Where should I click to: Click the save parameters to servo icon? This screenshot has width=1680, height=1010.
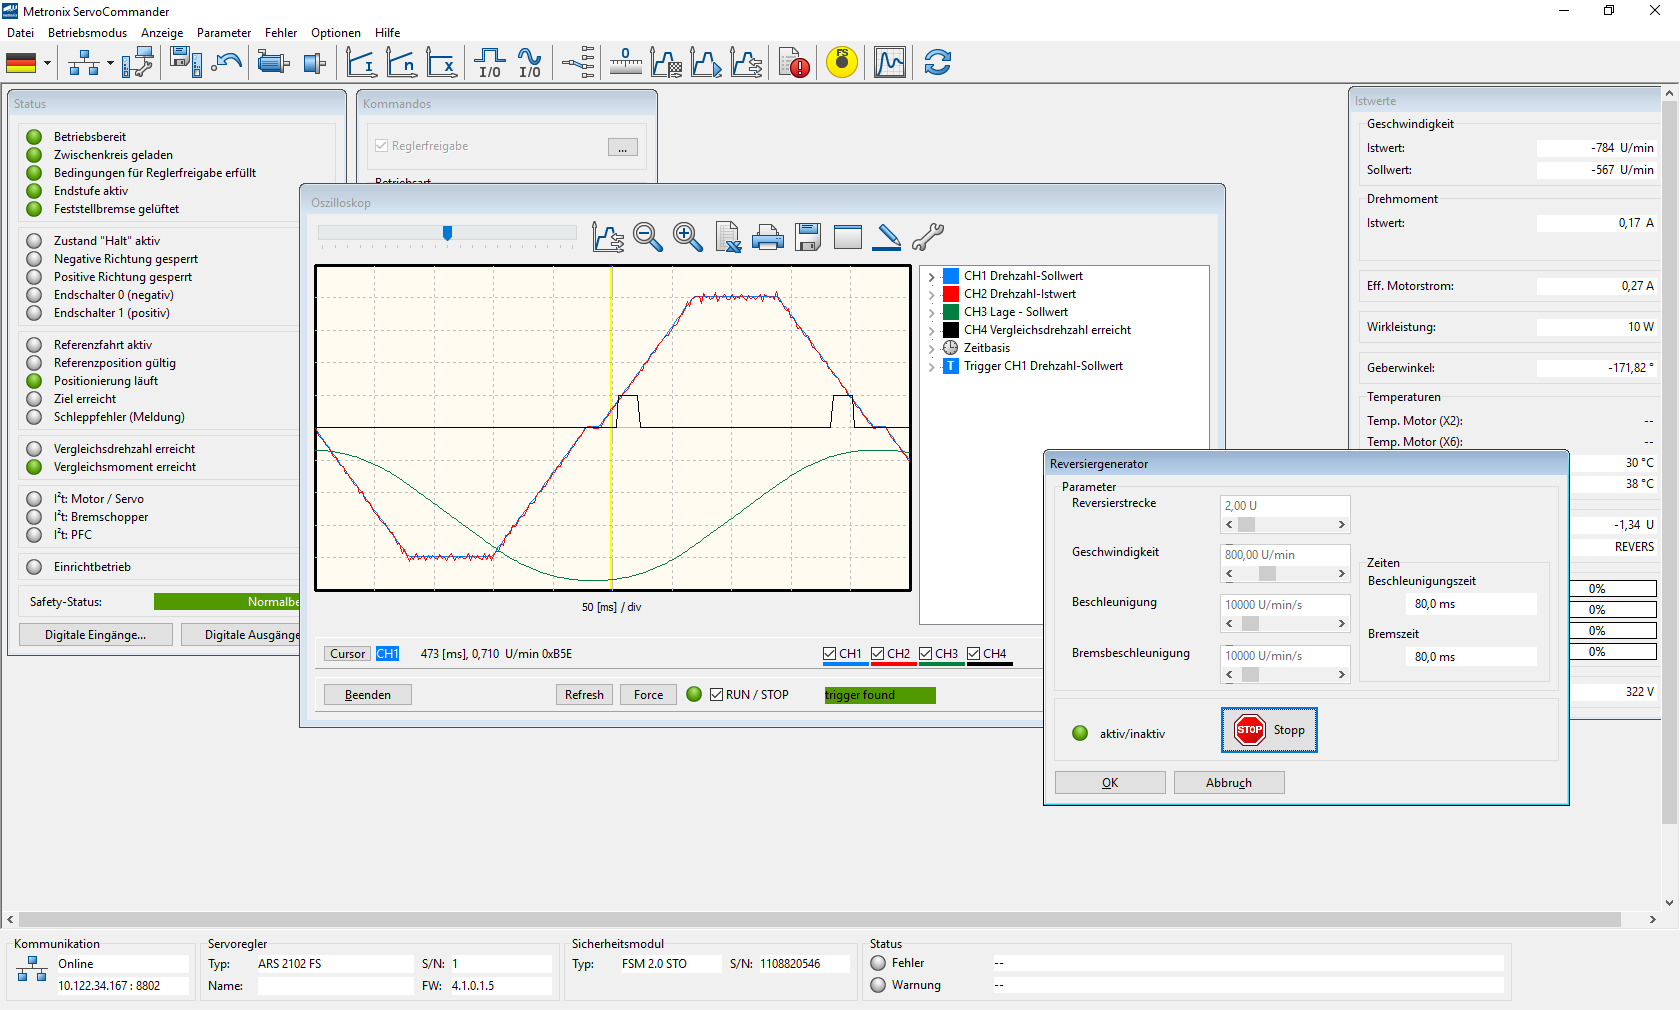pos(186,63)
